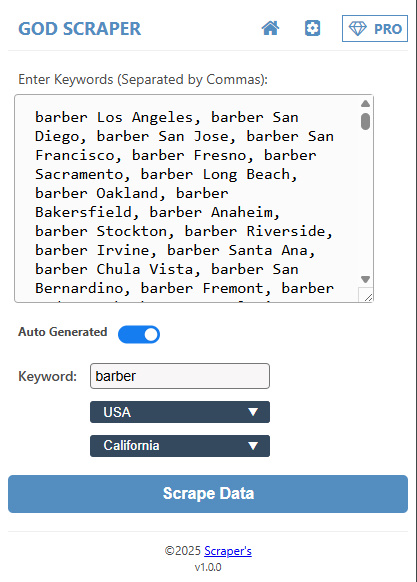Click the textarea scroll up arrow

point(365,104)
